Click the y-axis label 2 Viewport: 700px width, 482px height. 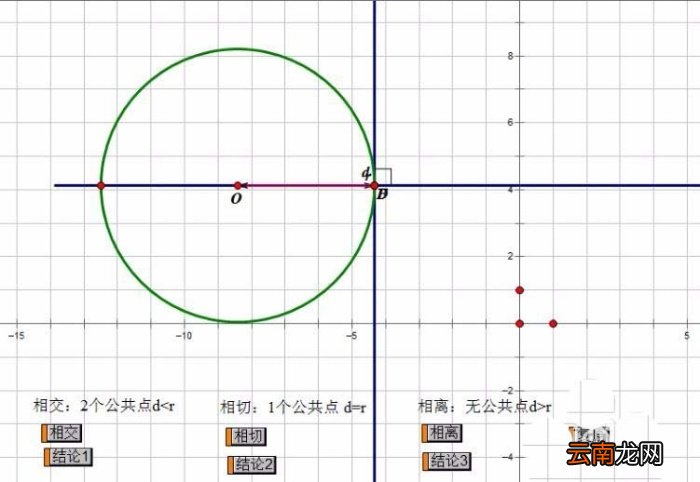(510, 257)
